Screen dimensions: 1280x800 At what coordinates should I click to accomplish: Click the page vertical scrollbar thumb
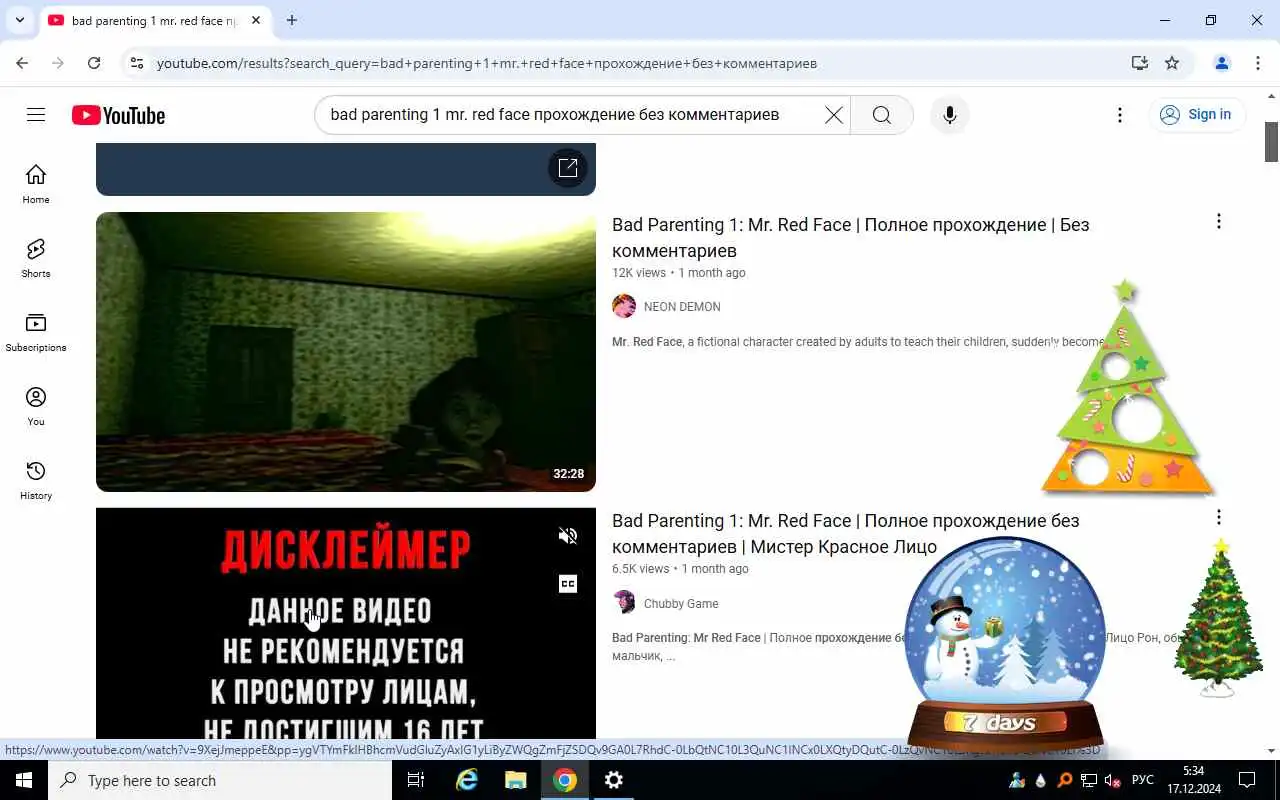click(1272, 142)
